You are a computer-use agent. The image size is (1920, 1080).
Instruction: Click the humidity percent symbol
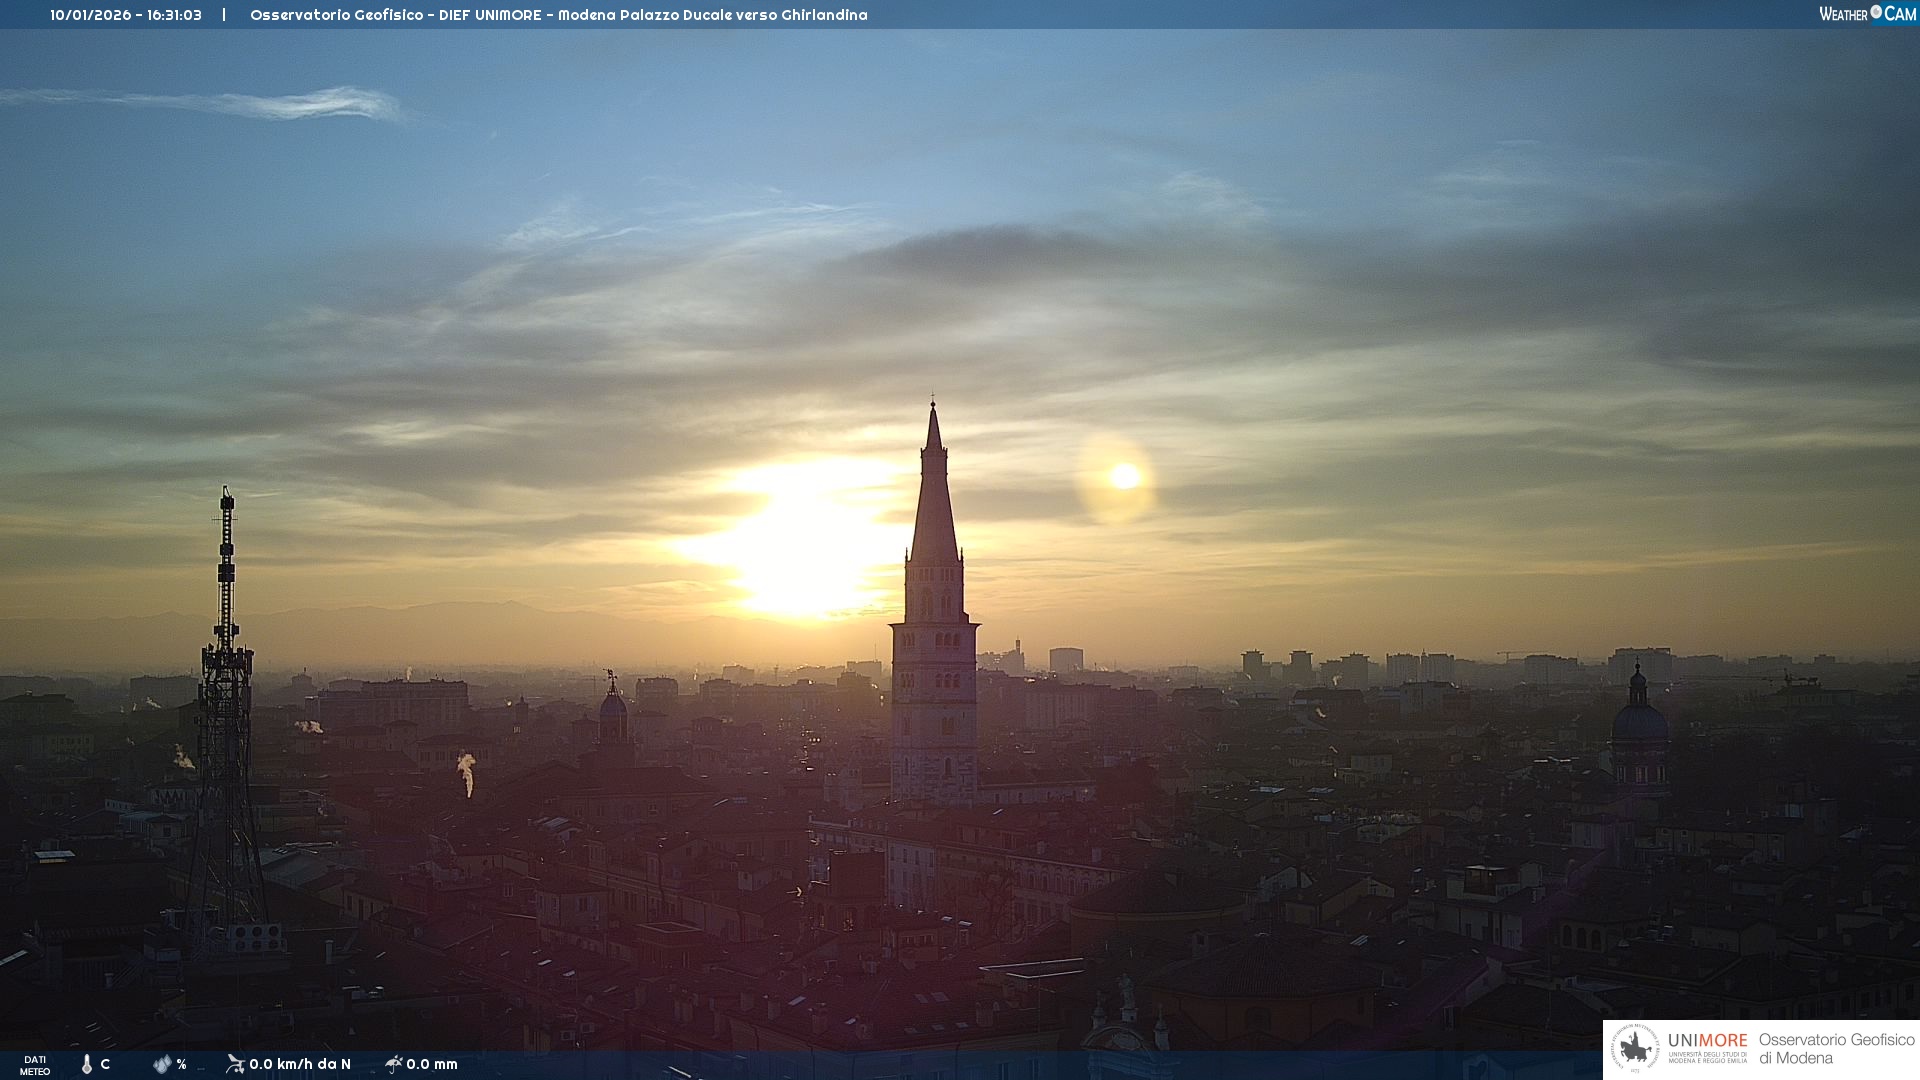coord(181,1064)
